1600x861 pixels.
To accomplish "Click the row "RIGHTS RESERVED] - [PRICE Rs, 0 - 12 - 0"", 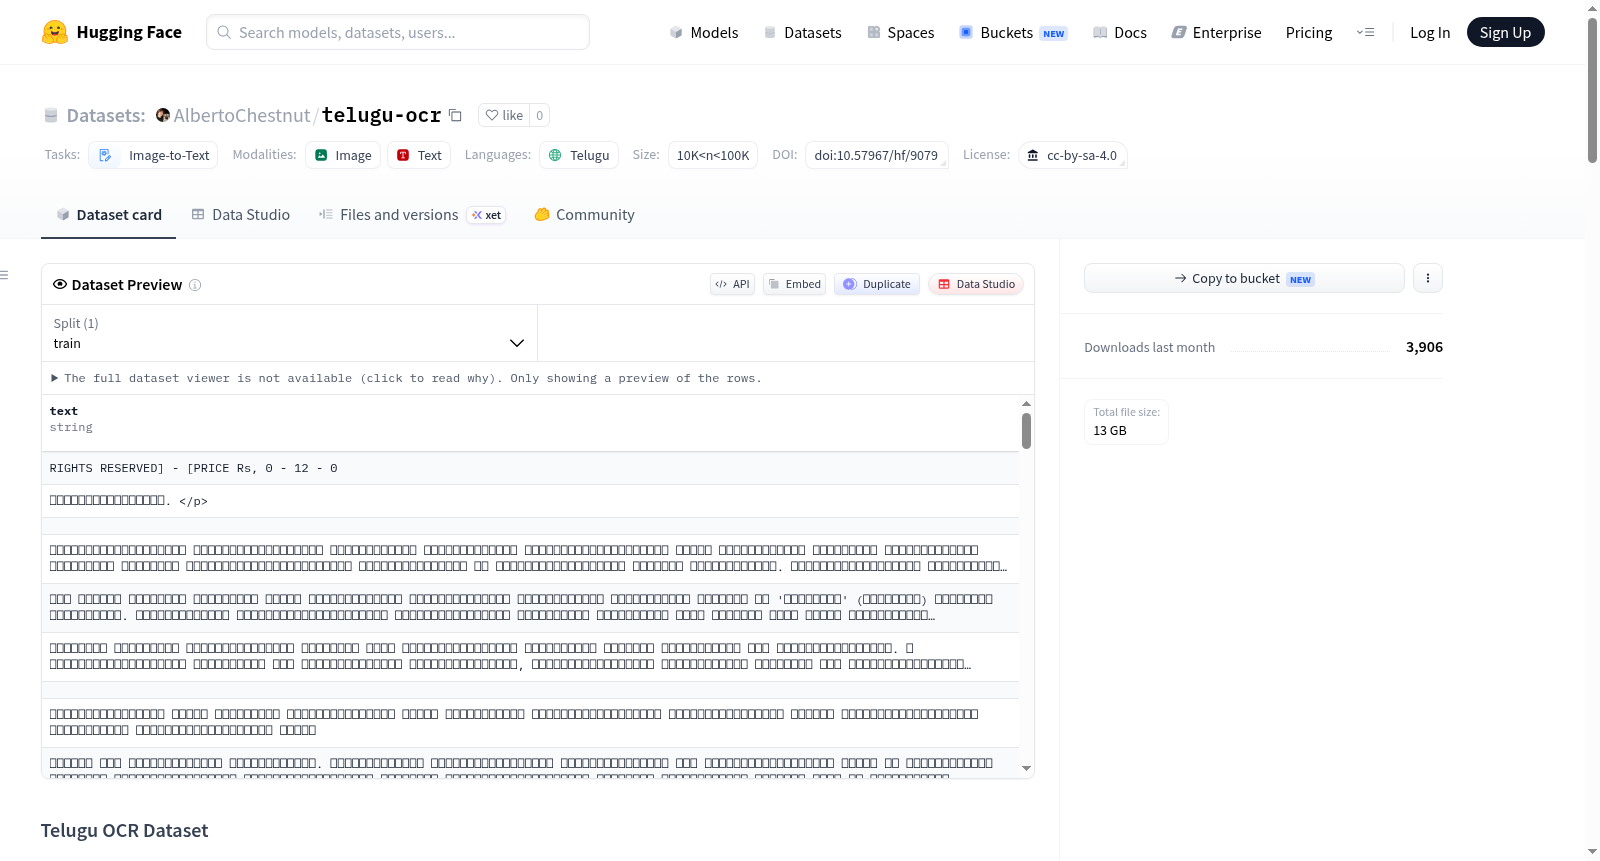I will click(x=530, y=468).
